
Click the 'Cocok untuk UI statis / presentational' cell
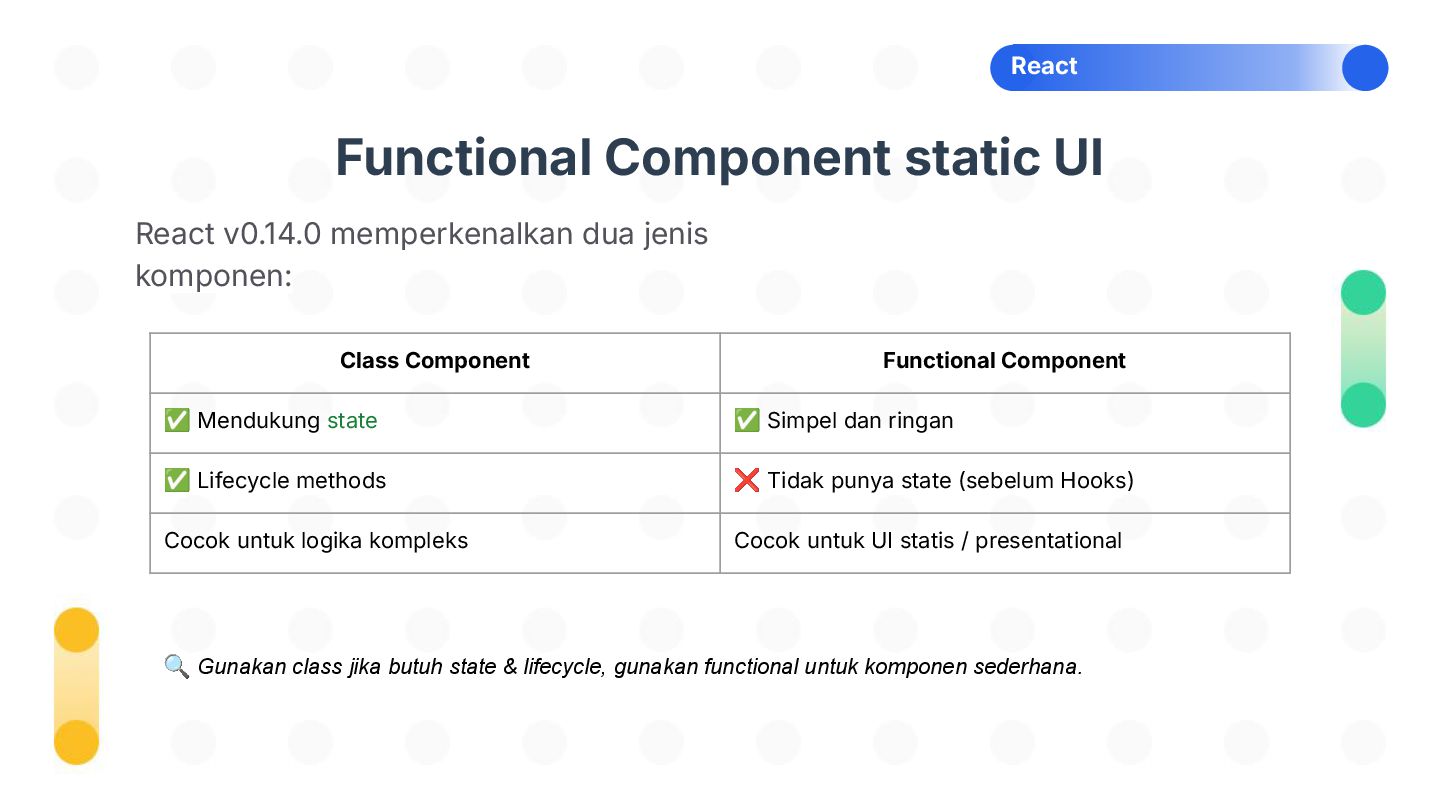1005,543
